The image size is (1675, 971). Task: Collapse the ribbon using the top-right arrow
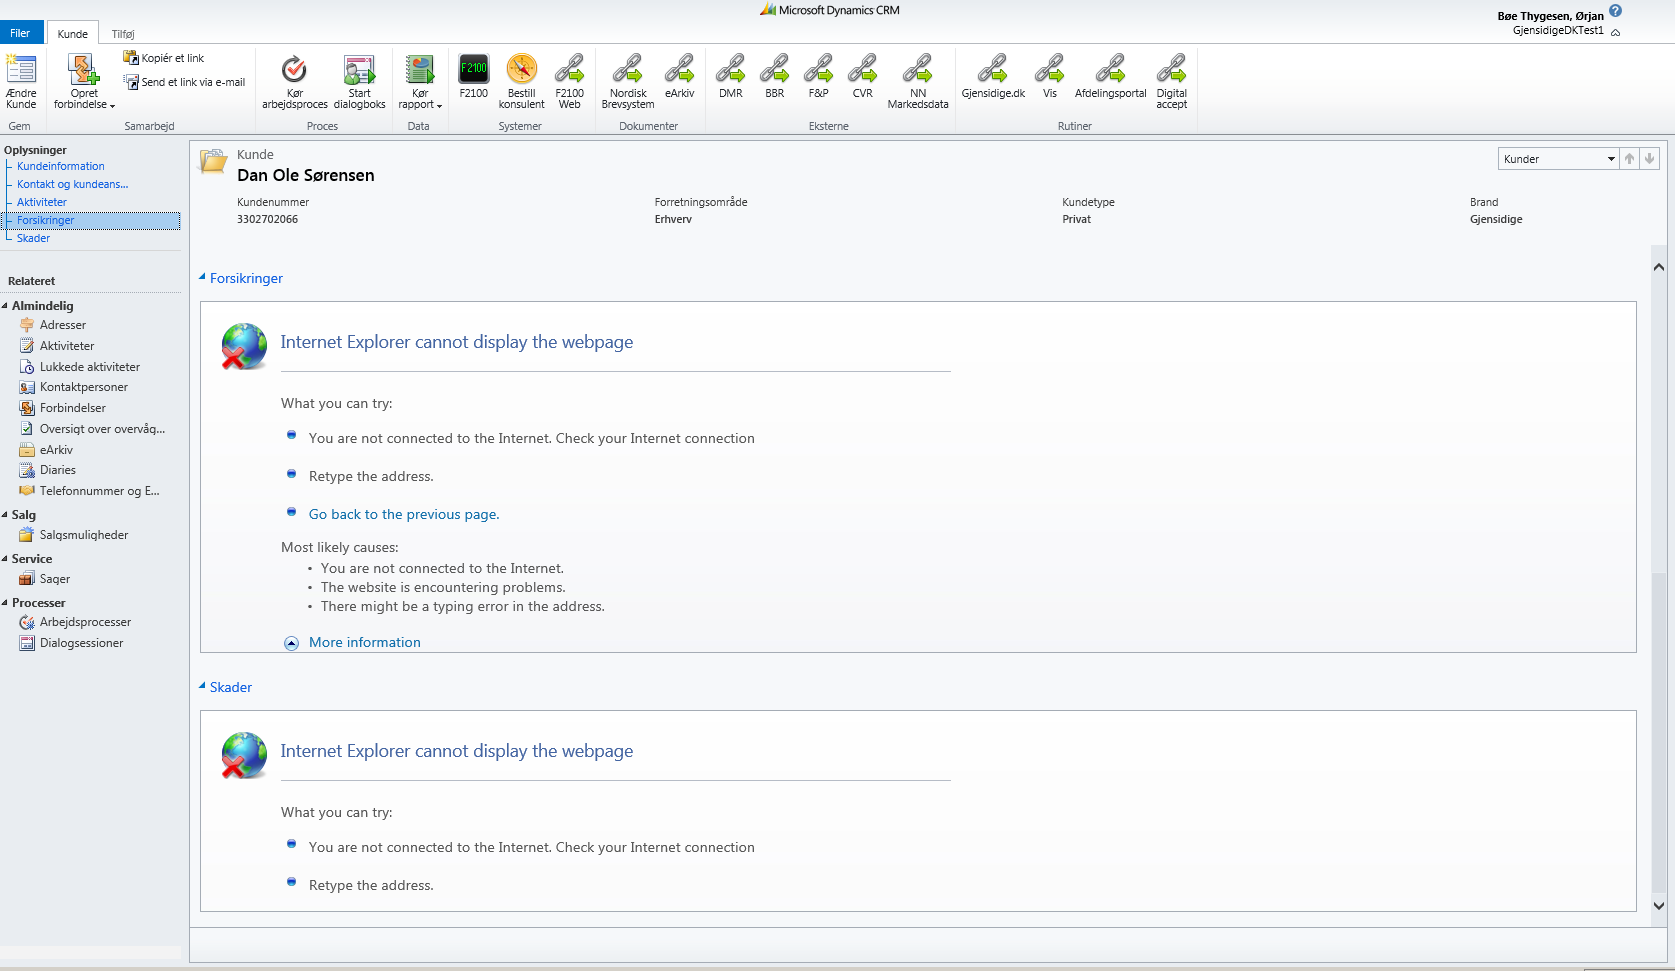(1615, 32)
